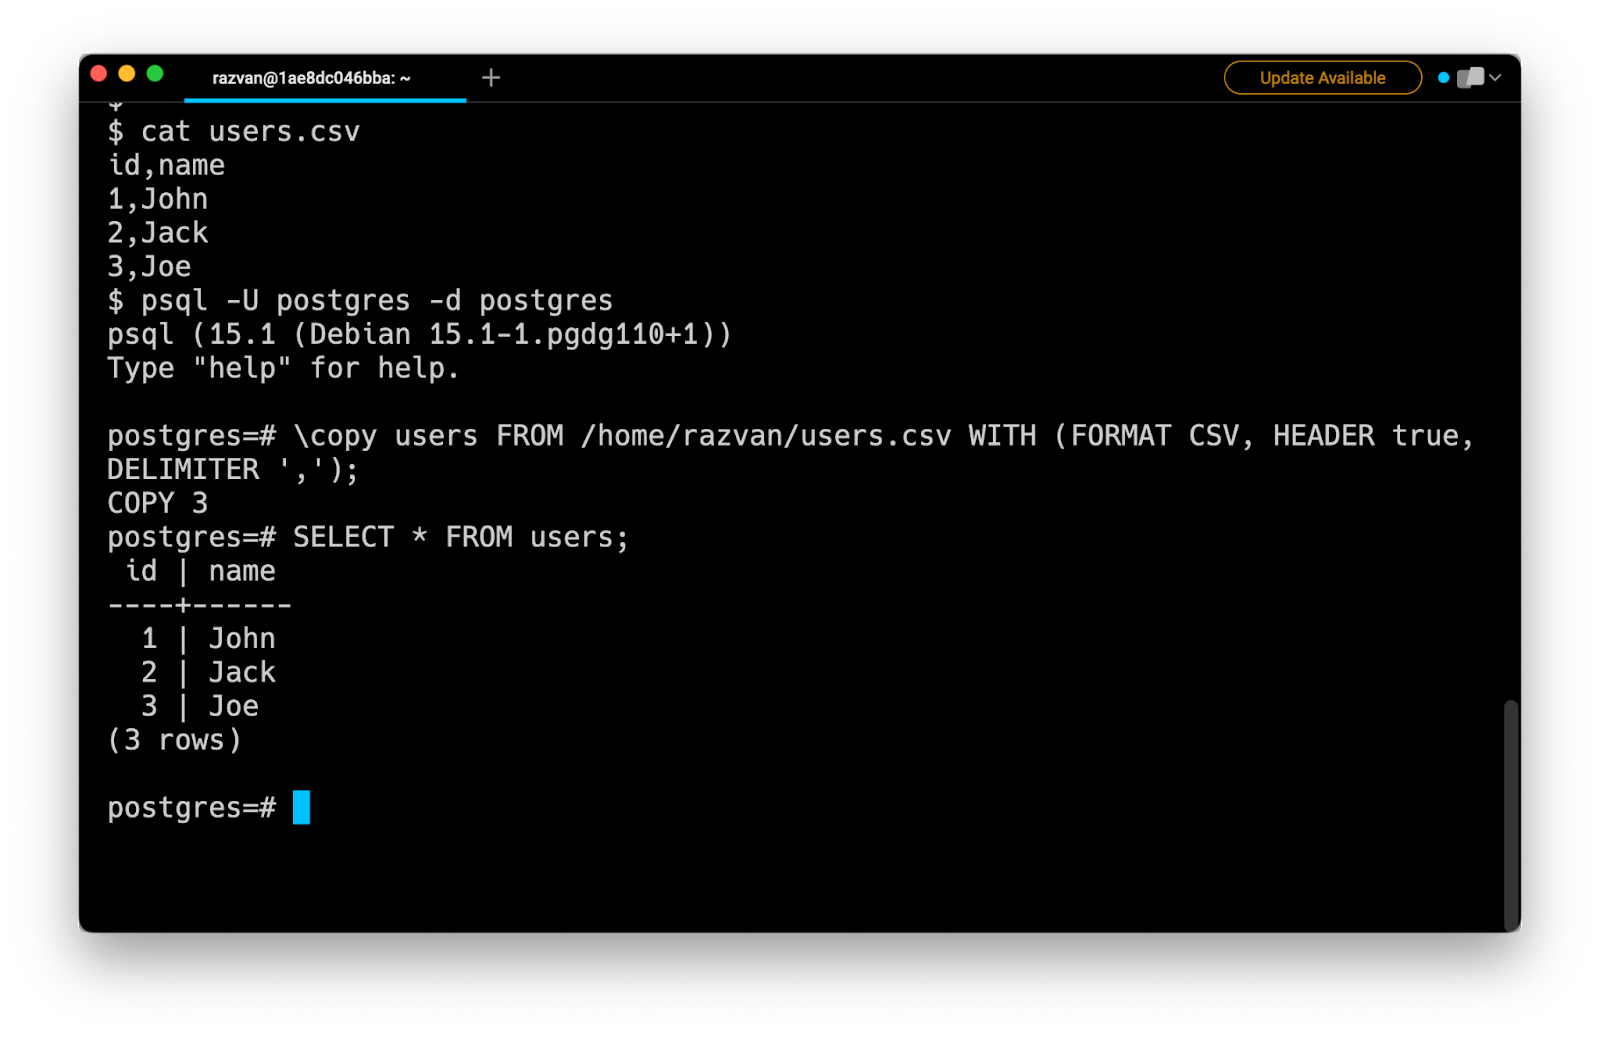This screenshot has width=1600, height=1037.
Task: Click the Jack row in query results
Action: [x=208, y=673]
